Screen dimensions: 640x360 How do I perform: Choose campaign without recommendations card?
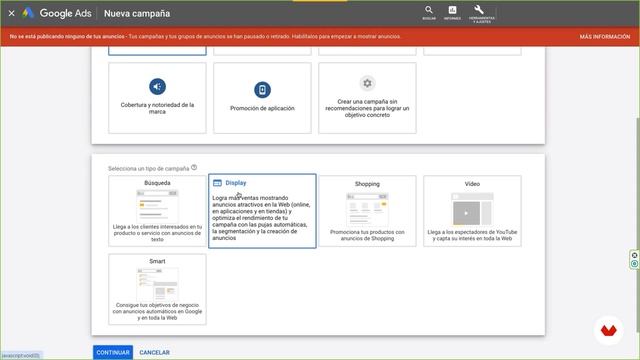[x=367, y=98]
